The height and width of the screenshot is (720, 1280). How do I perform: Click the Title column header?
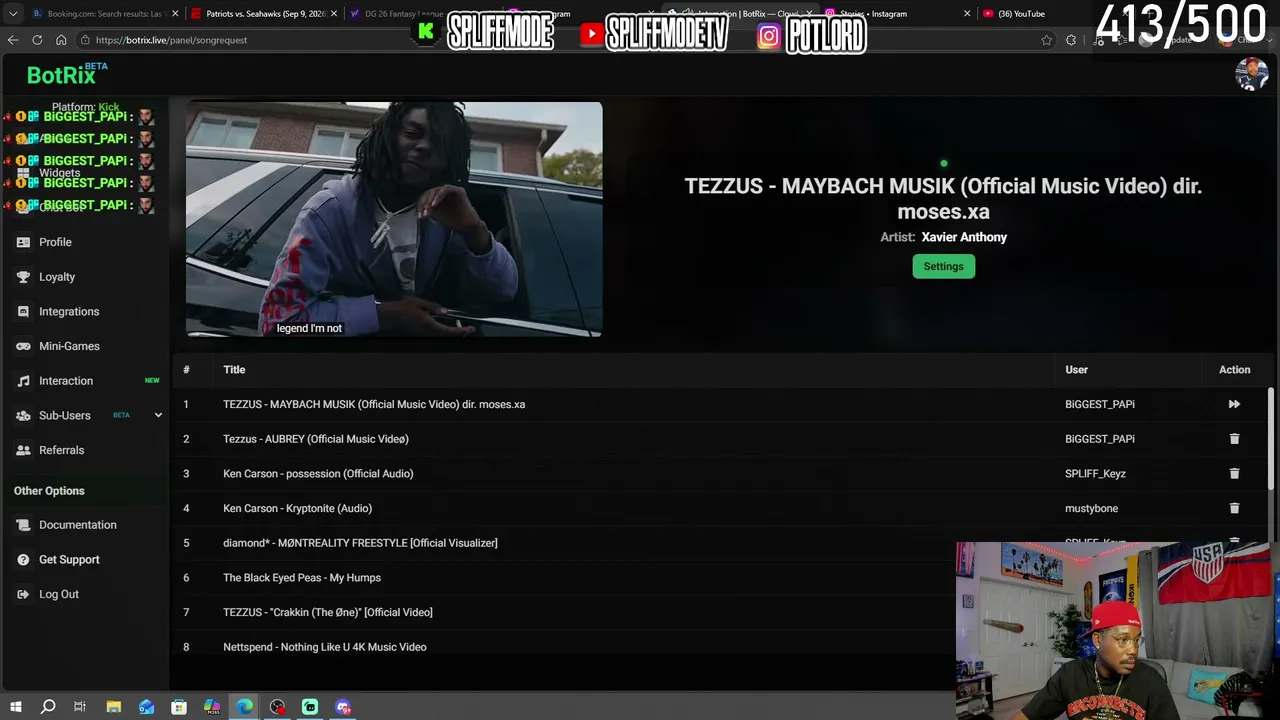(x=234, y=370)
